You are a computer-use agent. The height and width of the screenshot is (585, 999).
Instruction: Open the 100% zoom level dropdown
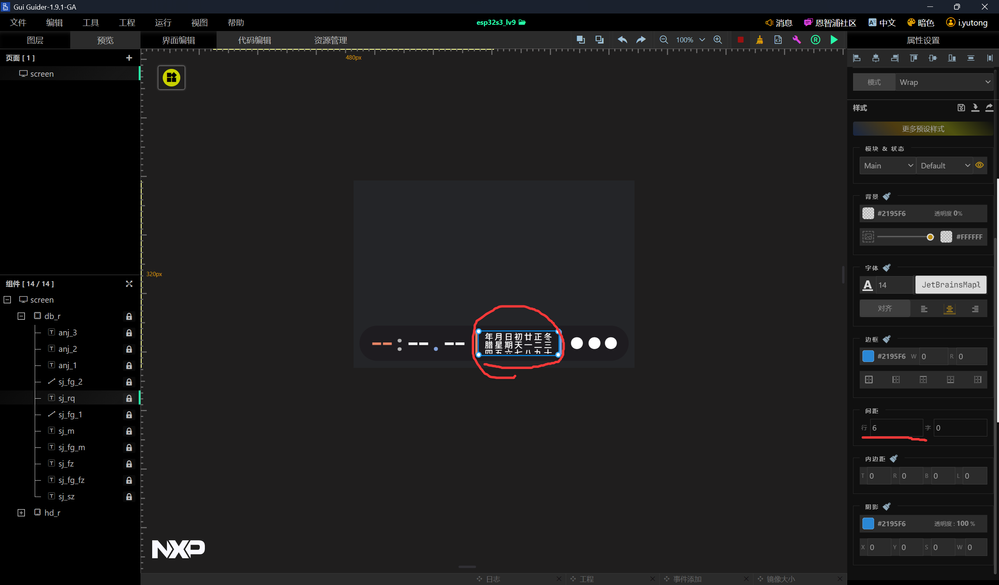point(691,40)
